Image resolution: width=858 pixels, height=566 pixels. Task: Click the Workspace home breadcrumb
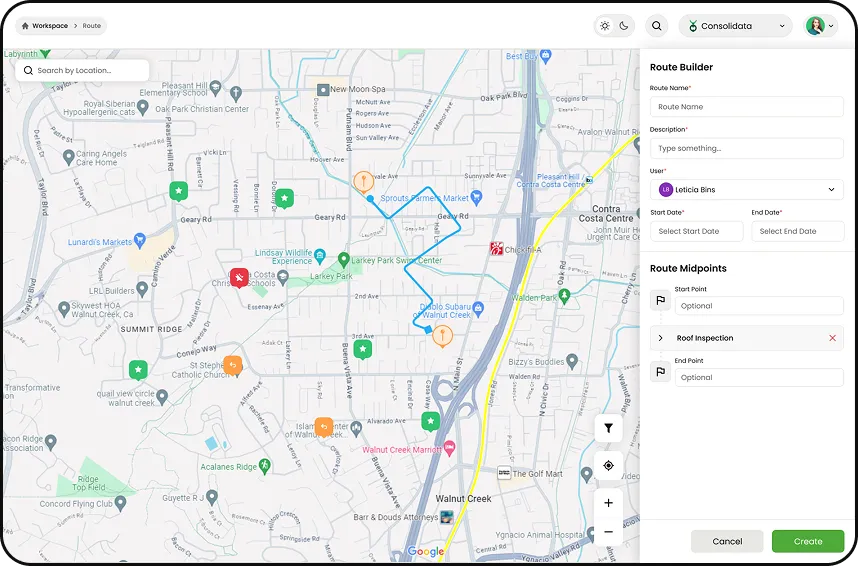coord(45,26)
